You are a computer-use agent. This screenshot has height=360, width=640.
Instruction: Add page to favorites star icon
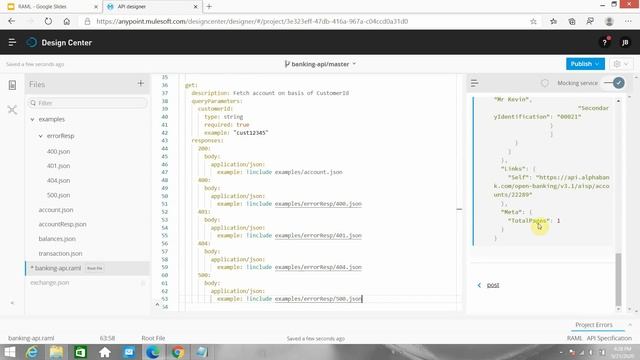(533, 21)
